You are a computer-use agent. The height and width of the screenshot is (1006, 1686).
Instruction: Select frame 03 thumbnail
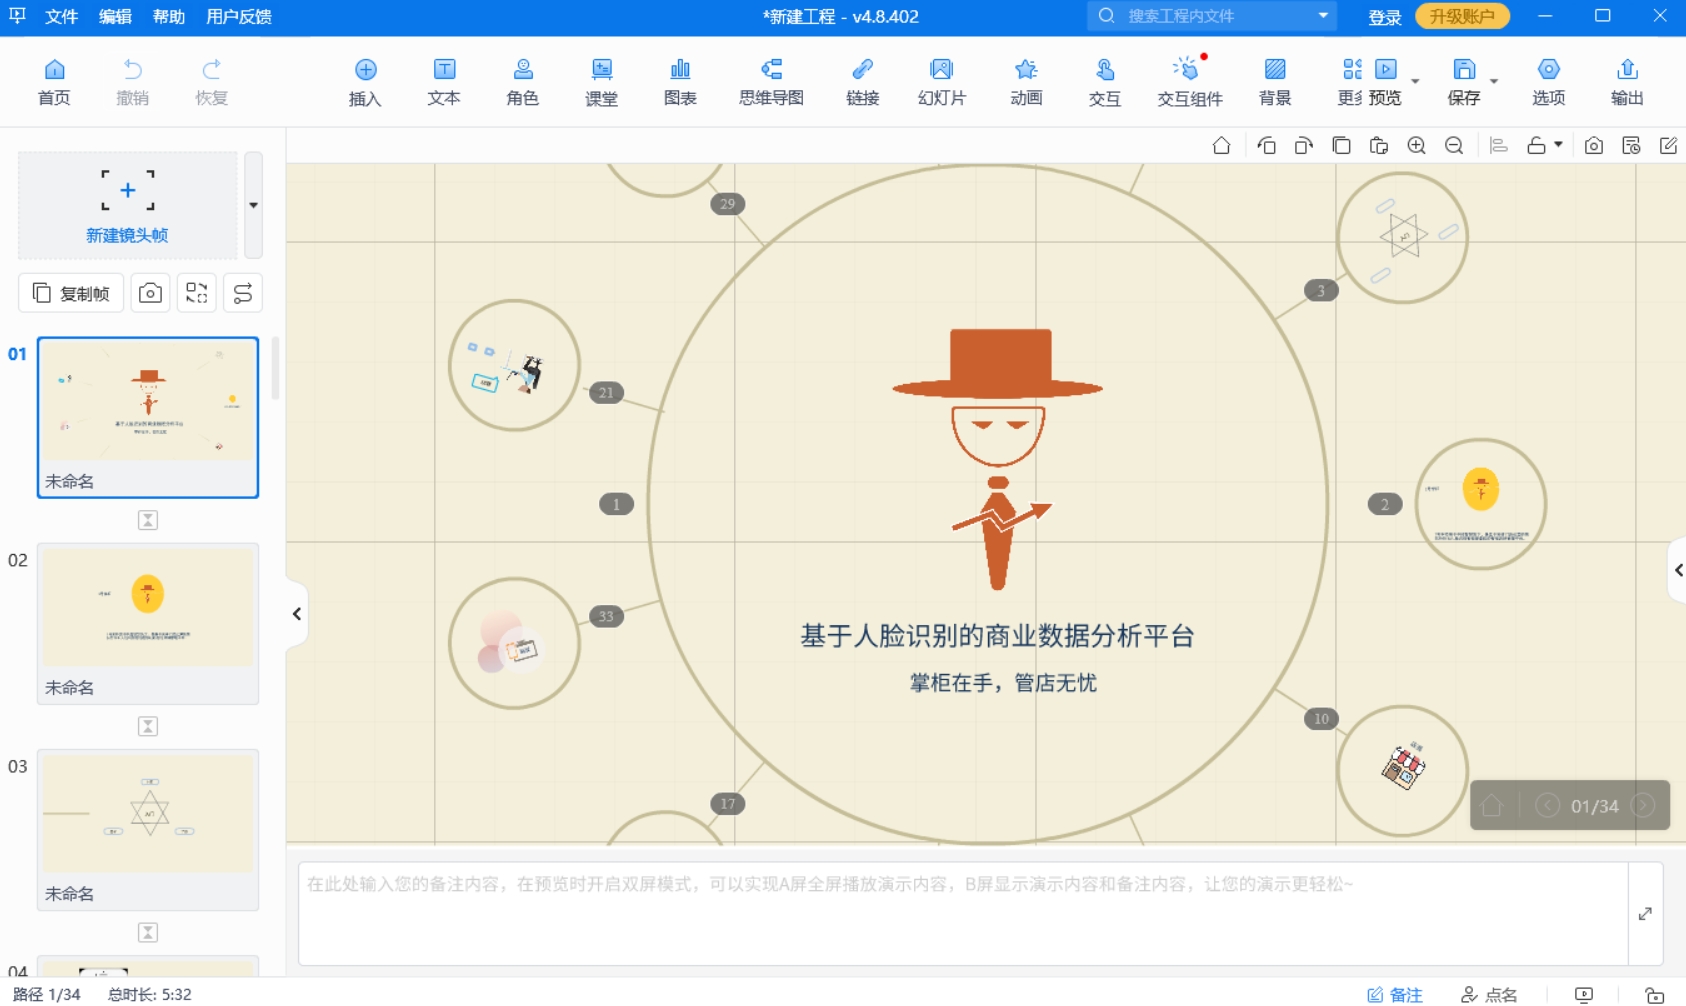pyautogui.click(x=148, y=829)
